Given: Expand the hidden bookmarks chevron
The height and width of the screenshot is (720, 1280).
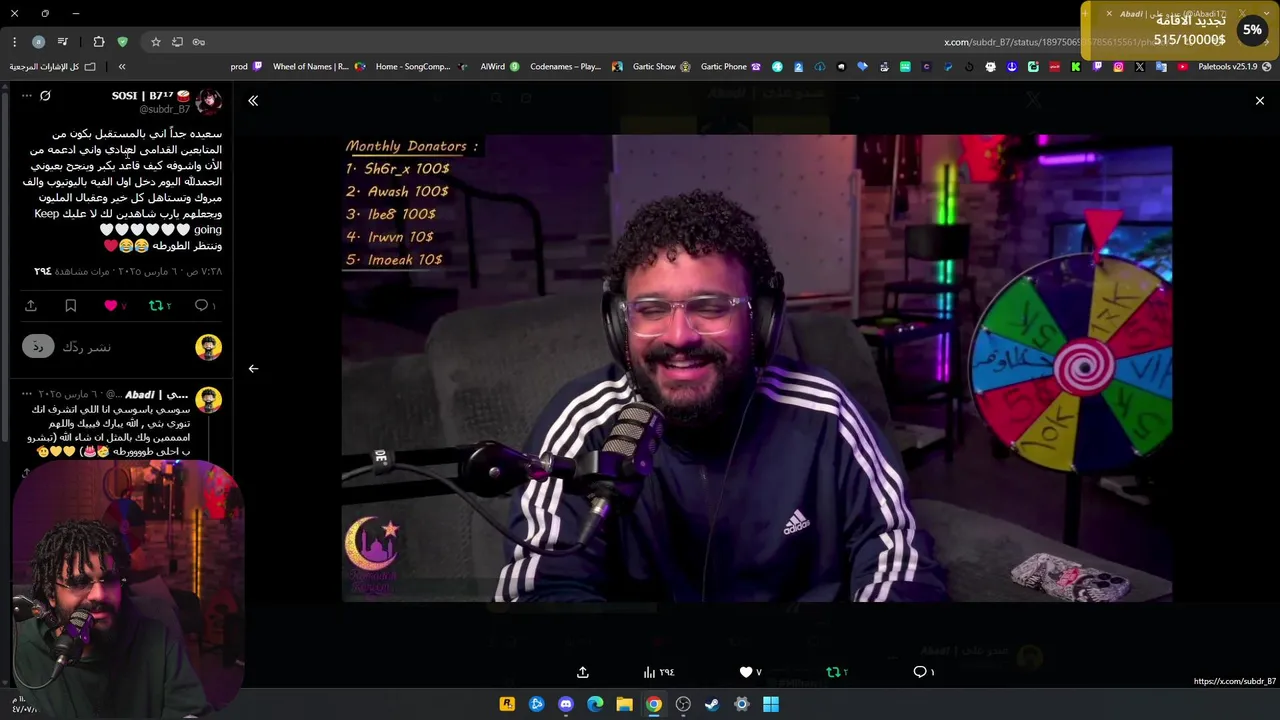Looking at the screenshot, I should [122, 67].
